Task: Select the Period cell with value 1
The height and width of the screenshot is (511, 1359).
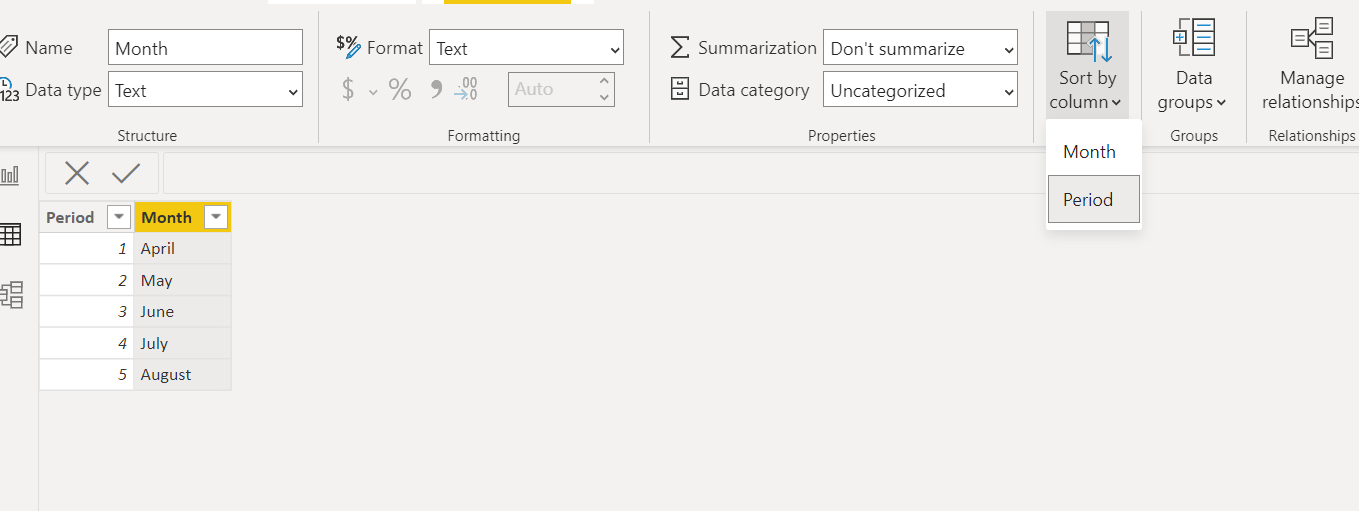Action: [x=86, y=248]
